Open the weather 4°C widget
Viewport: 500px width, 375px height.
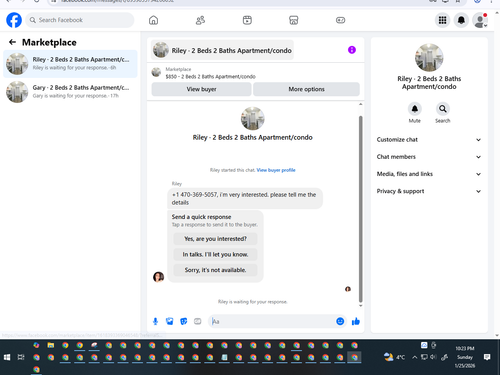pyautogui.click(x=394, y=357)
